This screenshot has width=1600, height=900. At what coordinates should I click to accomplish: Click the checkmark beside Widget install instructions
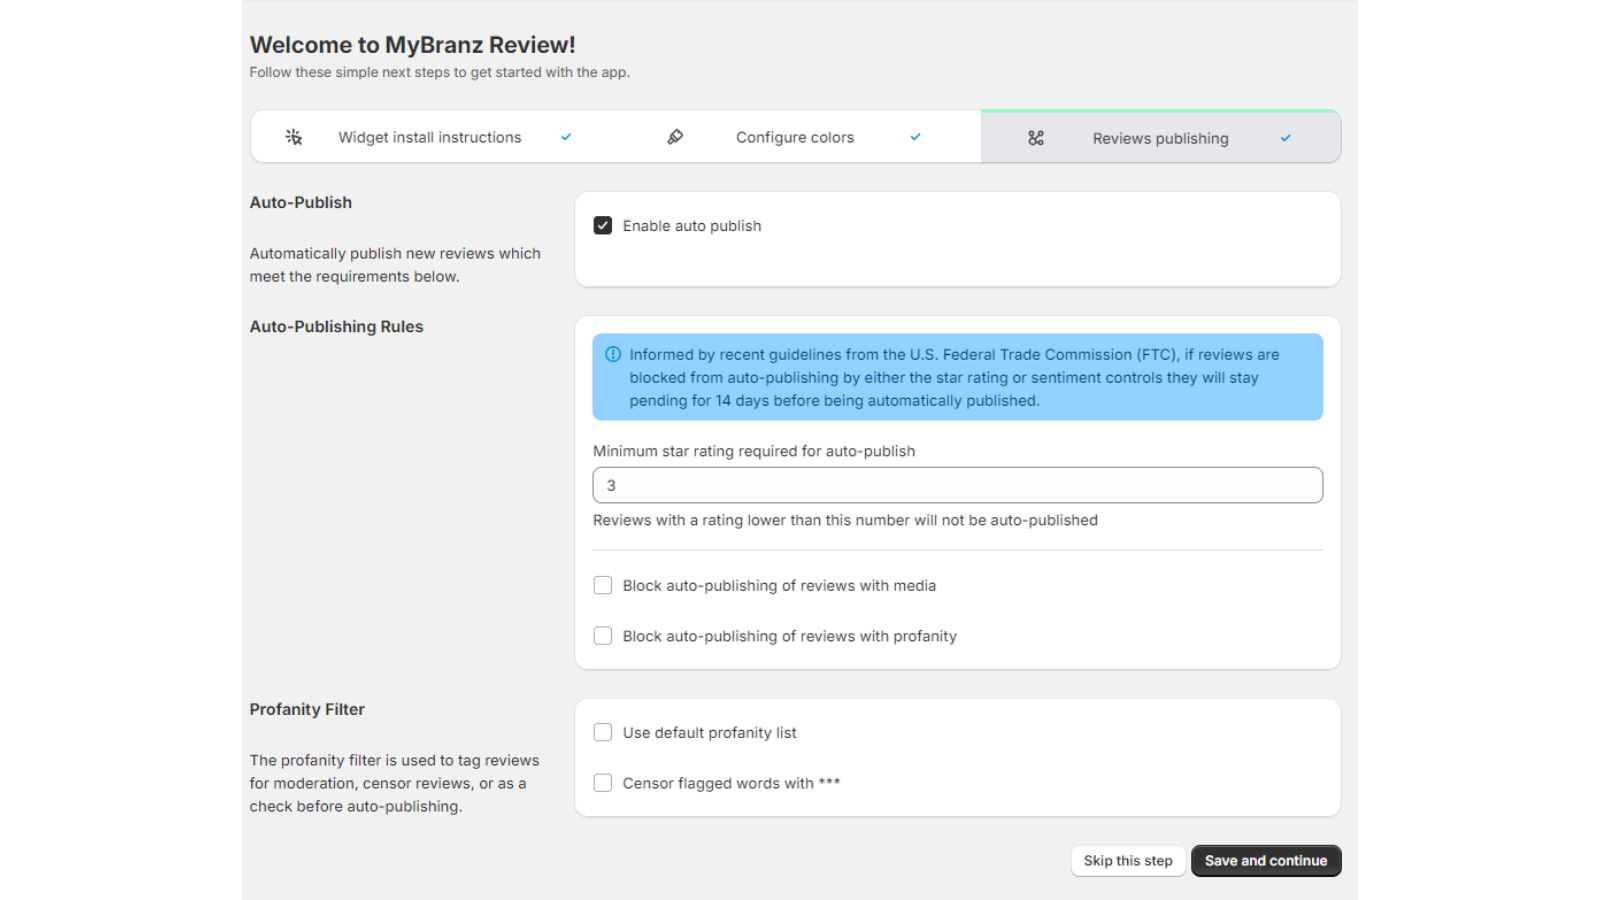pos(566,137)
